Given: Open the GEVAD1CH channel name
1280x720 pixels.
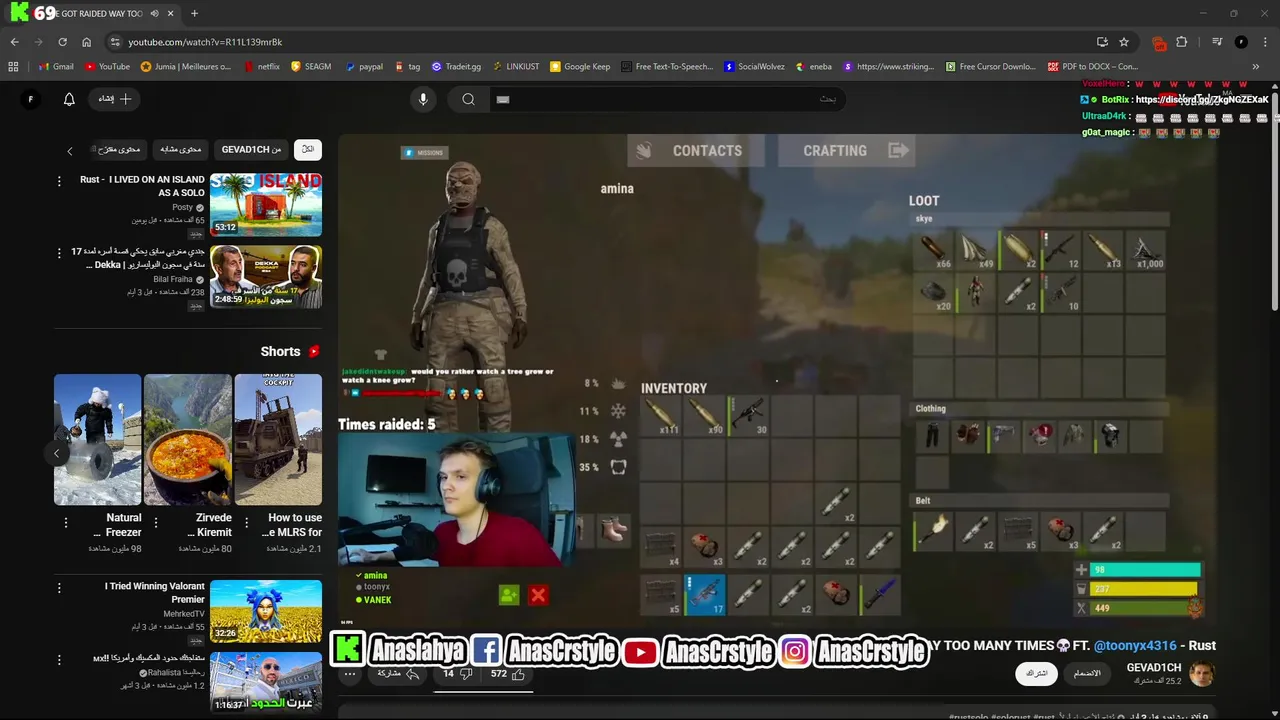Looking at the screenshot, I should tap(1154, 667).
